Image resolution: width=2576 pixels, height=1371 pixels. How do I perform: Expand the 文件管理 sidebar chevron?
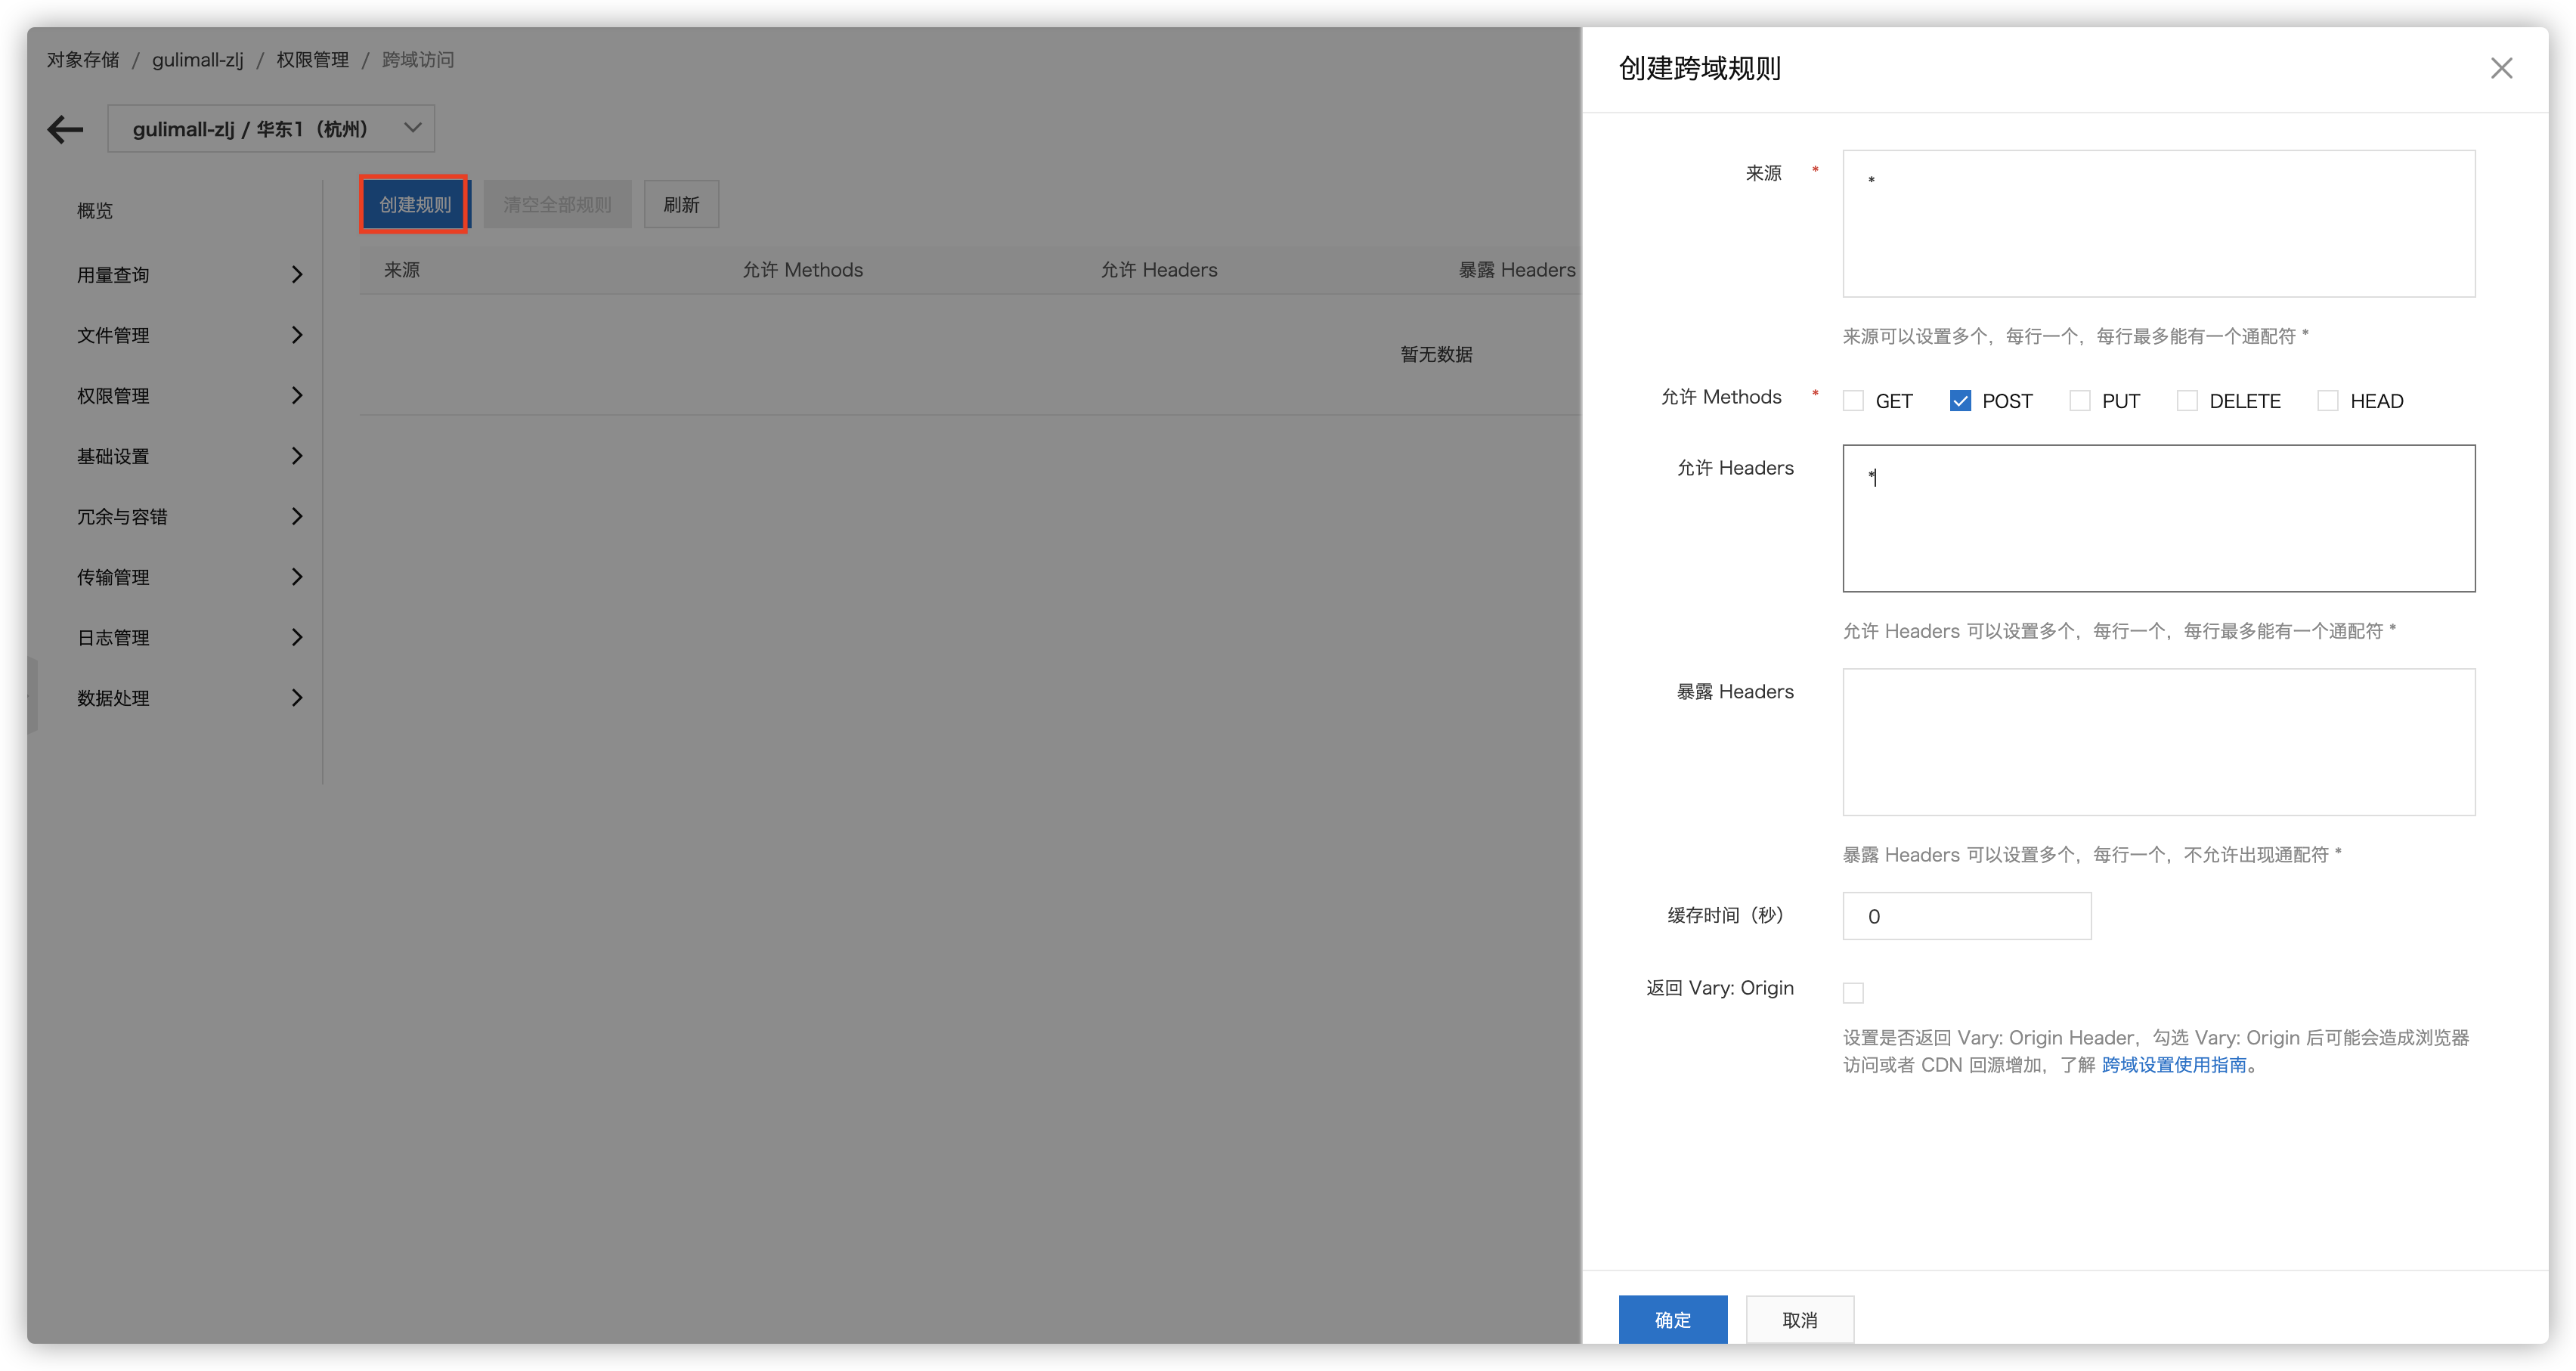click(x=296, y=335)
